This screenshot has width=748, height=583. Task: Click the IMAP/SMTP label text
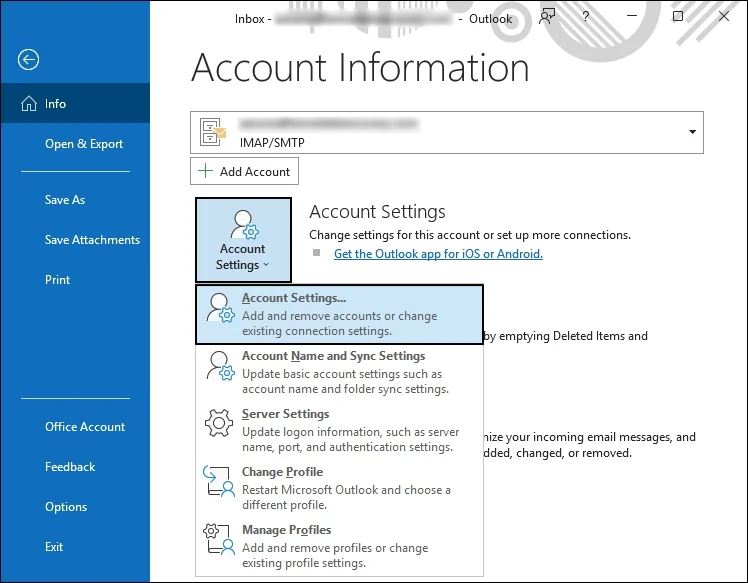[272, 143]
